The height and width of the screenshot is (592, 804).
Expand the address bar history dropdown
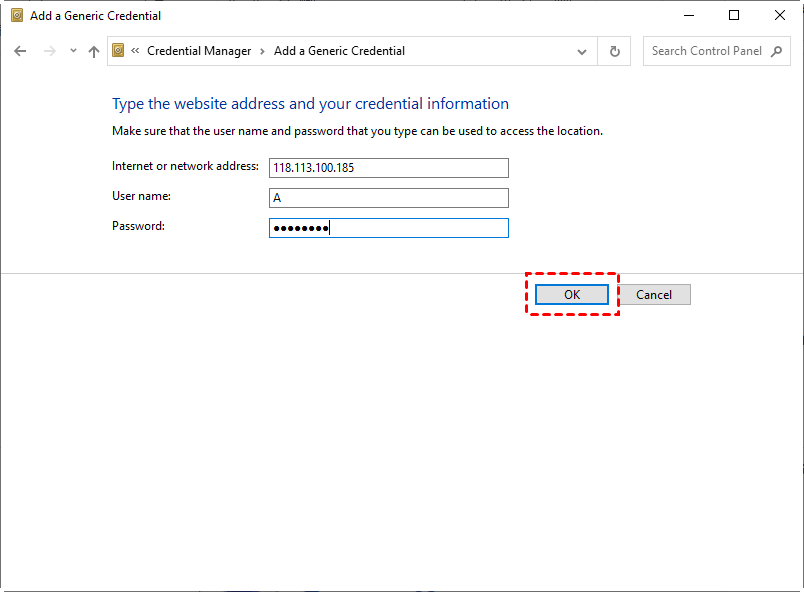(x=582, y=51)
